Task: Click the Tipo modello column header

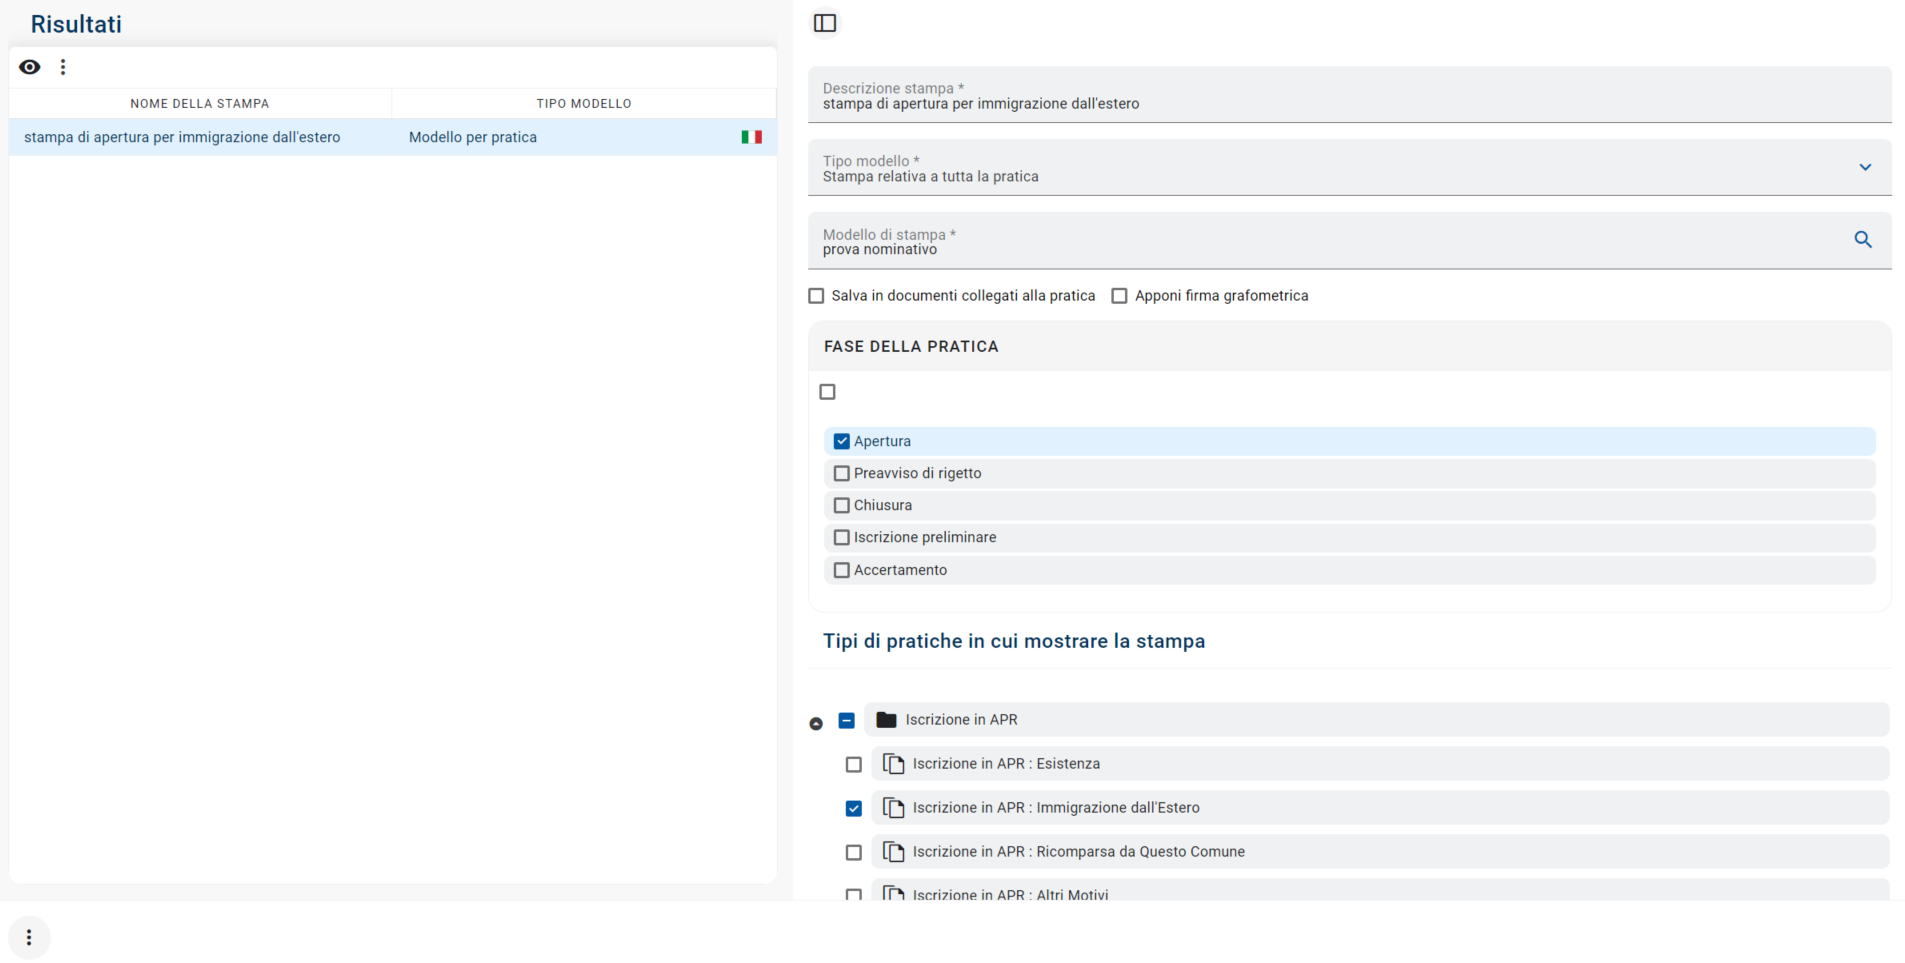Action: 584,103
